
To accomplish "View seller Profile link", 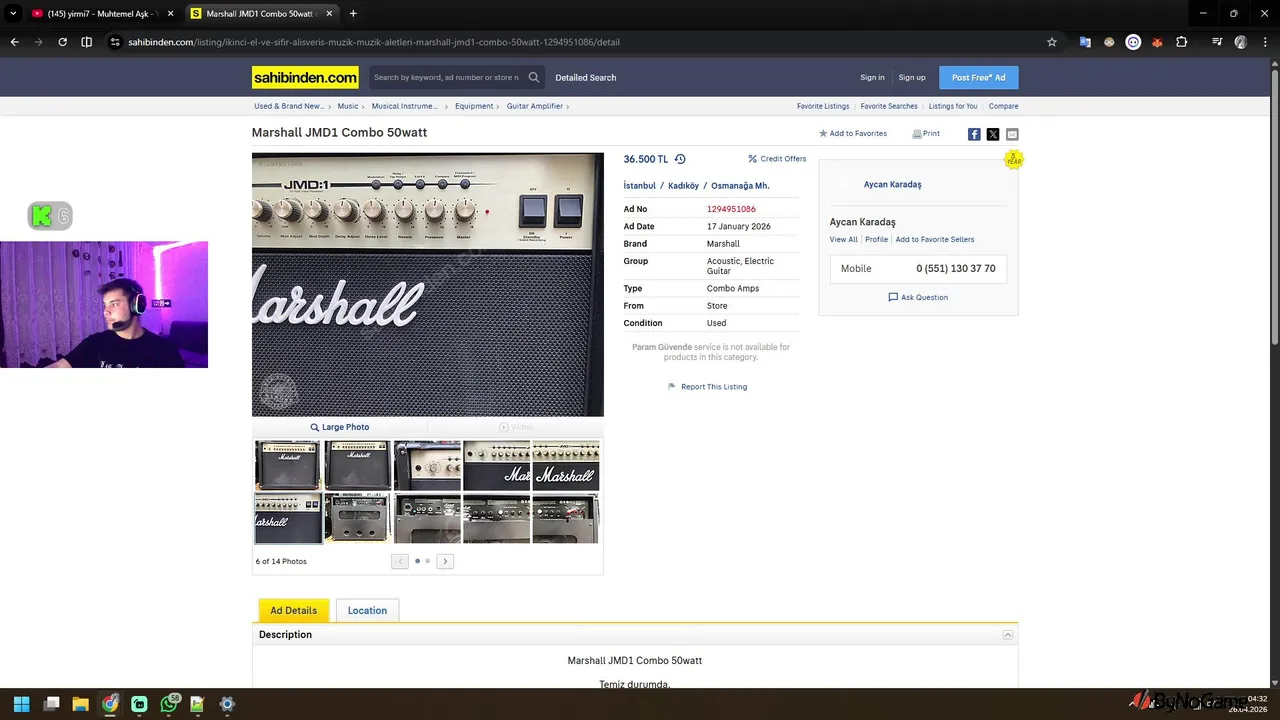I will click(876, 240).
